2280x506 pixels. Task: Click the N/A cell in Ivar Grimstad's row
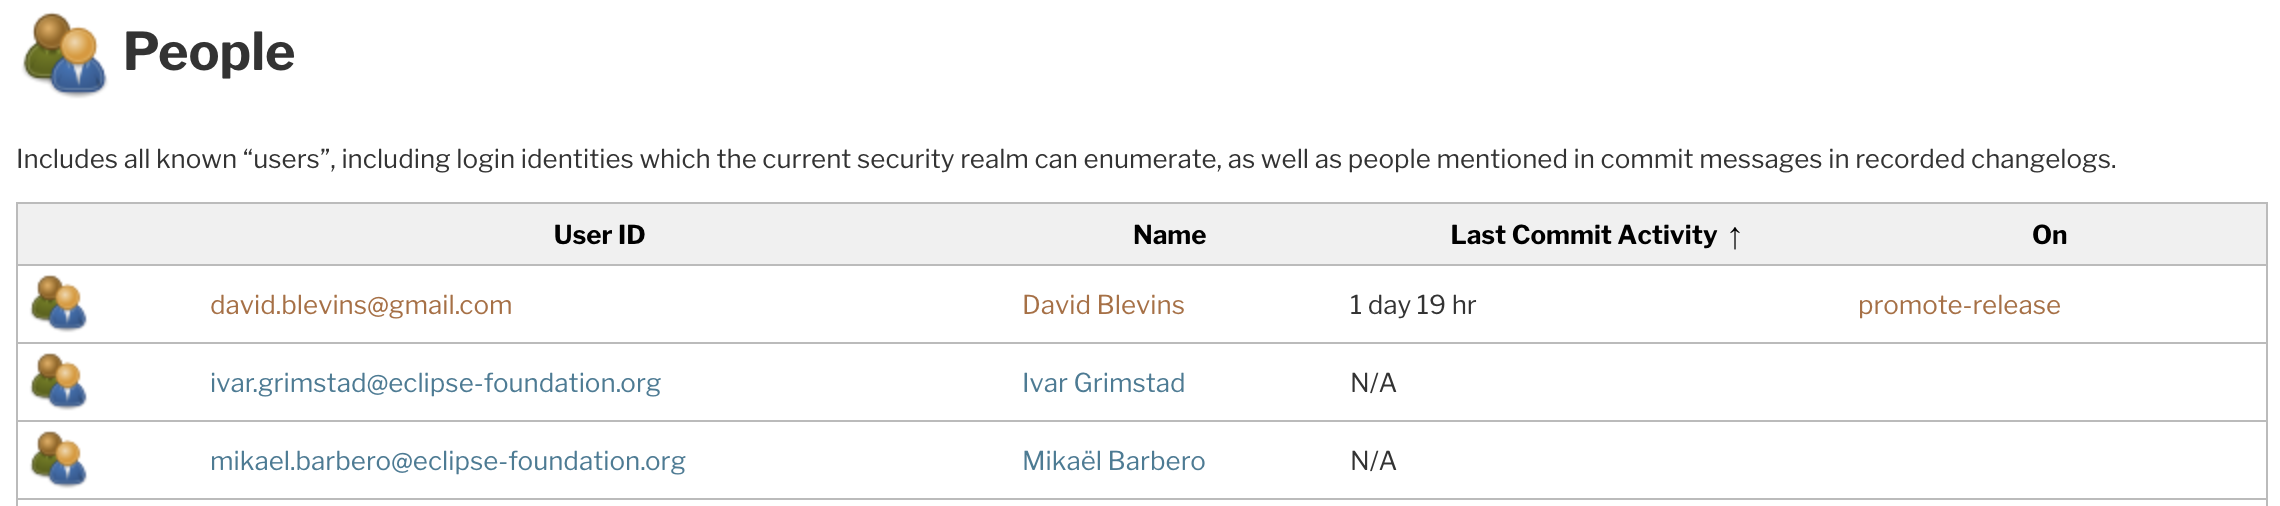tap(1373, 383)
